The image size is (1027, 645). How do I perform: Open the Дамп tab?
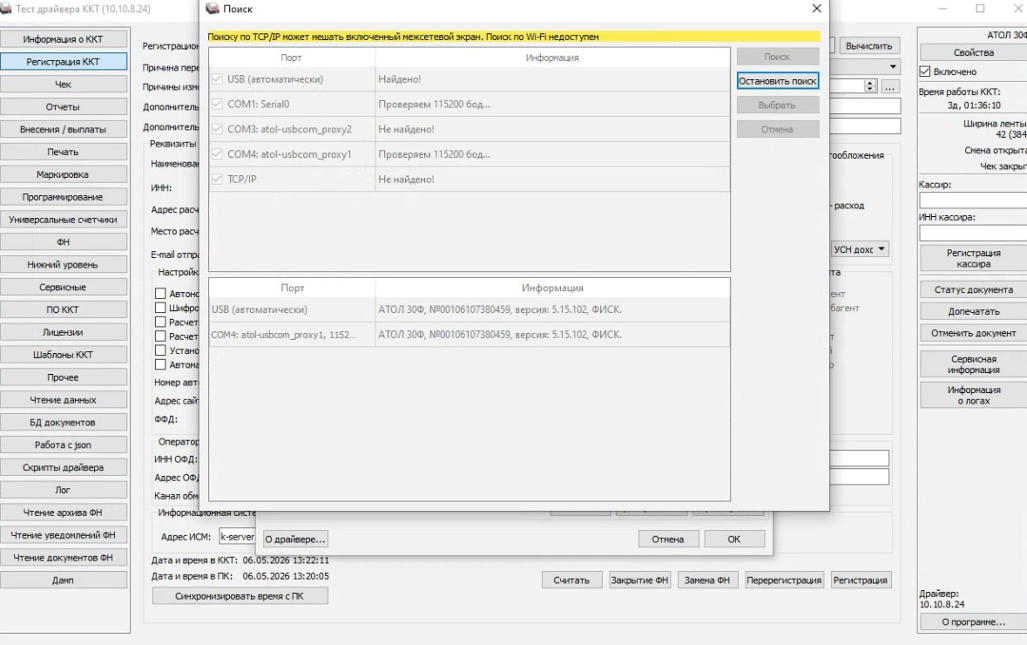pyautogui.click(x=64, y=581)
